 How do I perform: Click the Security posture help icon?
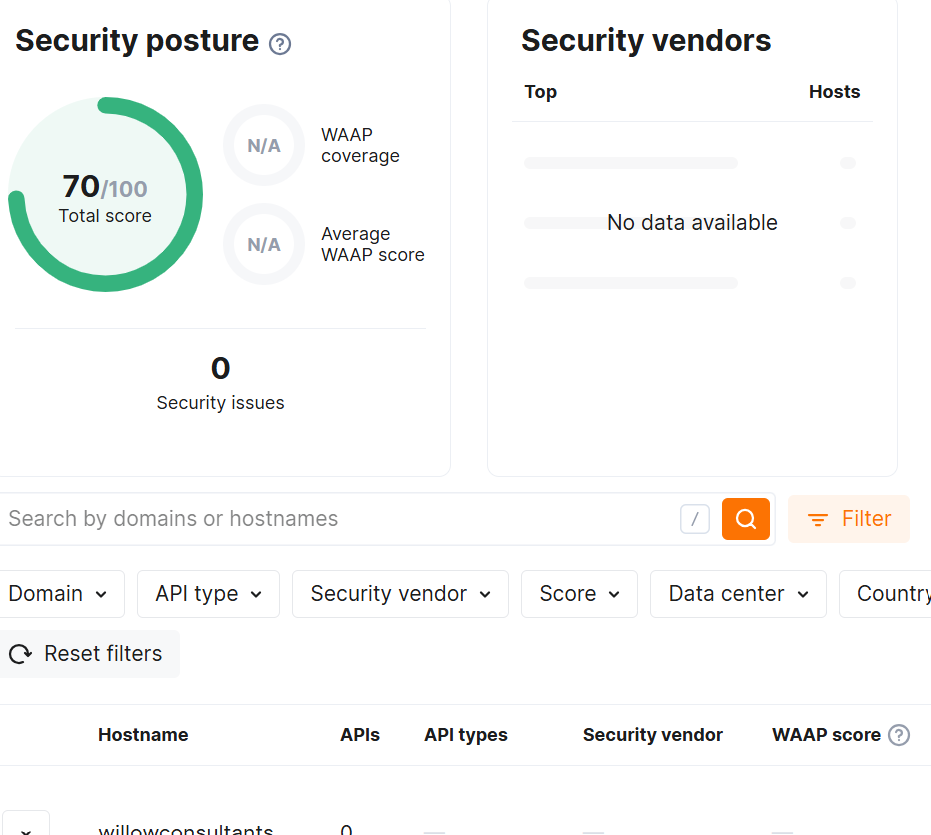(280, 43)
